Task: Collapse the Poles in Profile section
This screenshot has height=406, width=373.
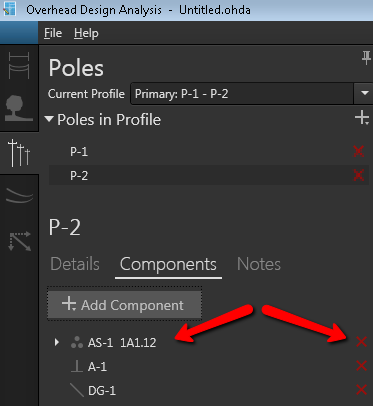Action: [49, 119]
